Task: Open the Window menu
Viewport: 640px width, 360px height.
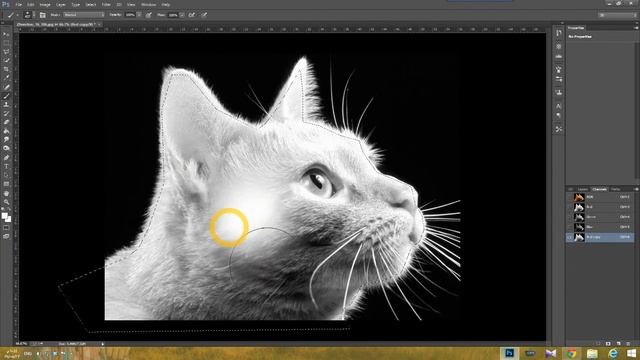Action: 148,4
